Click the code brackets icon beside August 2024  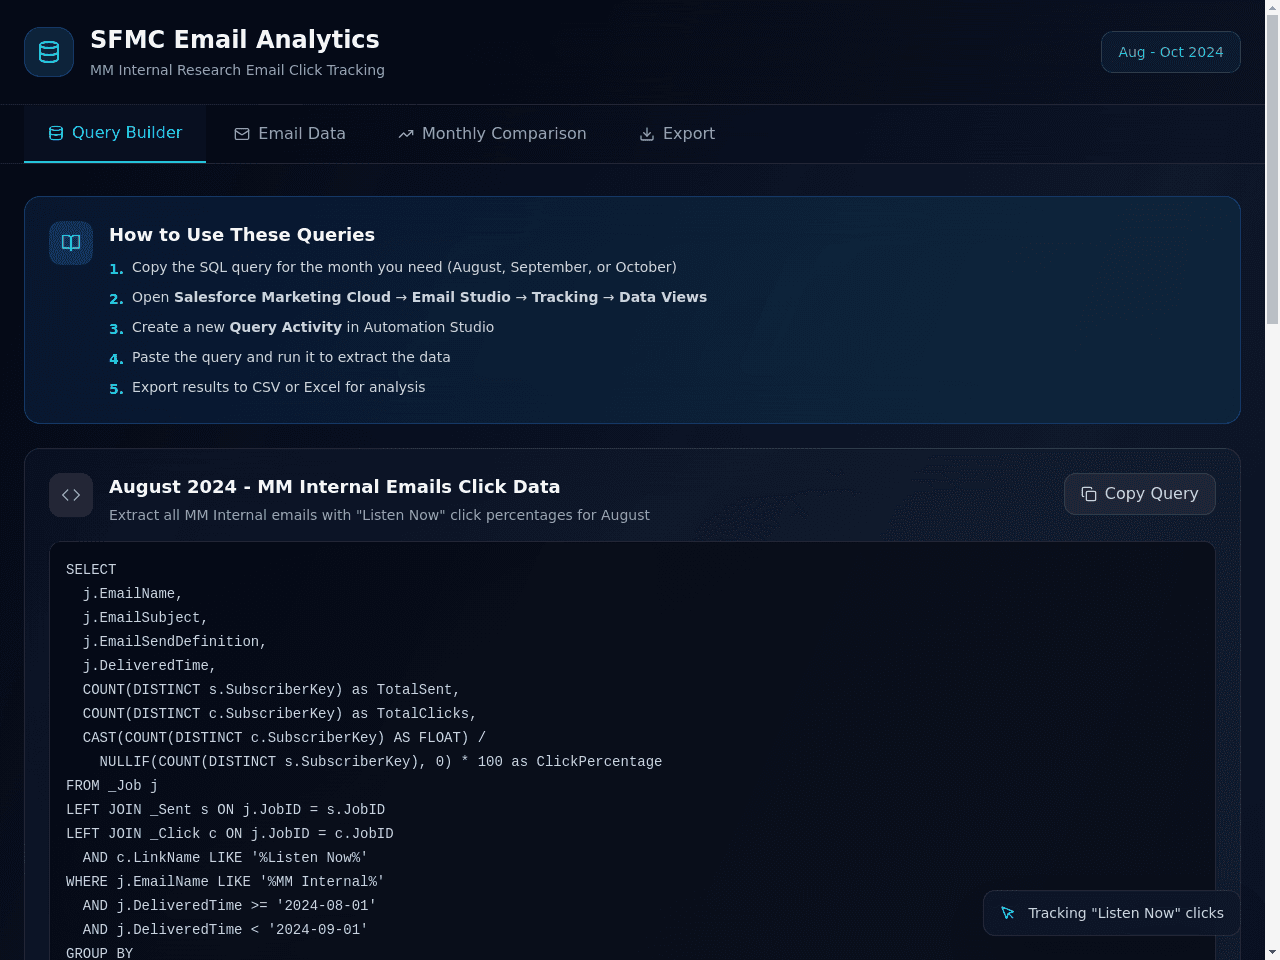(71, 495)
